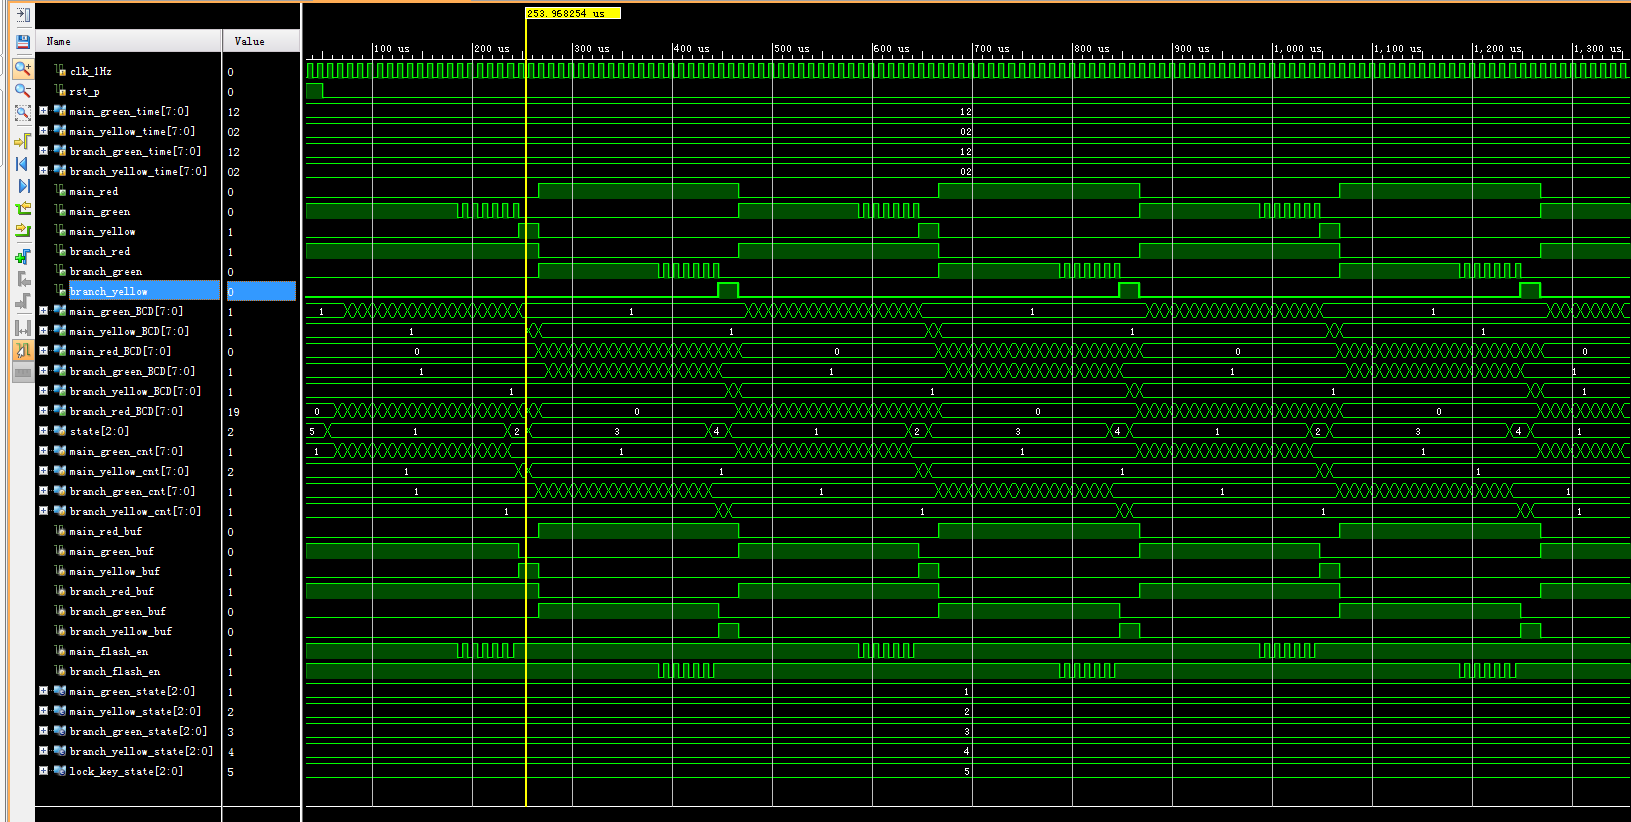This screenshot has height=822, width=1631.
Task: Click the first branch_yellow waveform pulse
Action: pyautogui.click(x=728, y=290)
